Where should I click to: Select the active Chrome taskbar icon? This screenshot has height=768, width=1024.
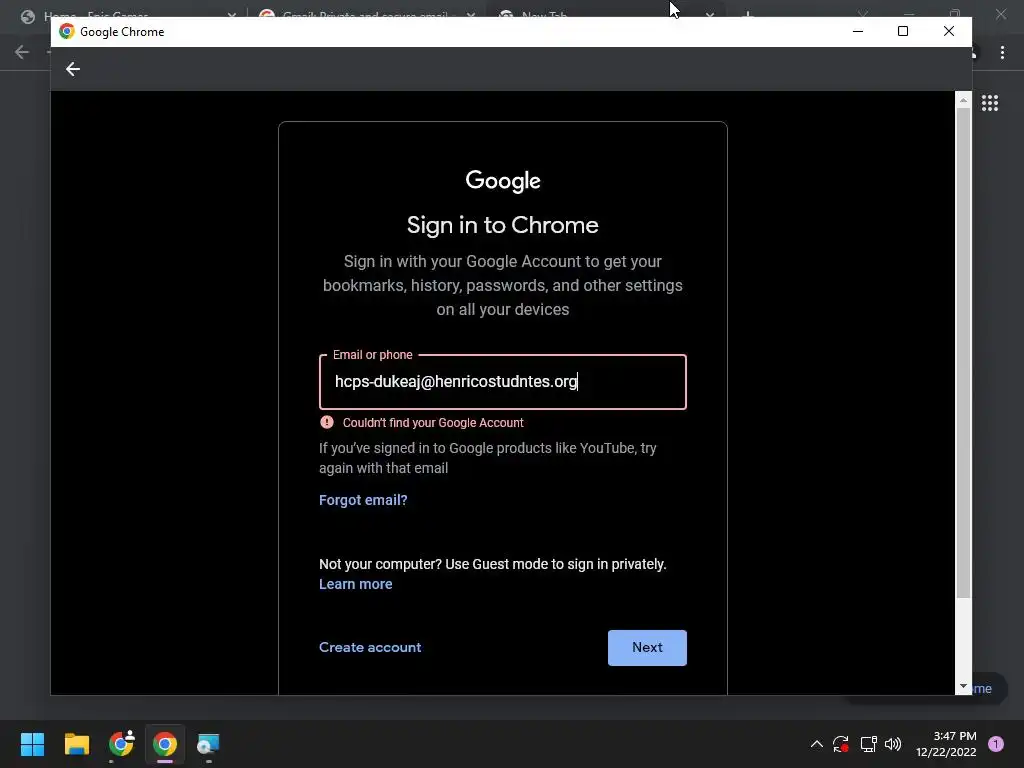pyautogui.click(x=165, y=744)
